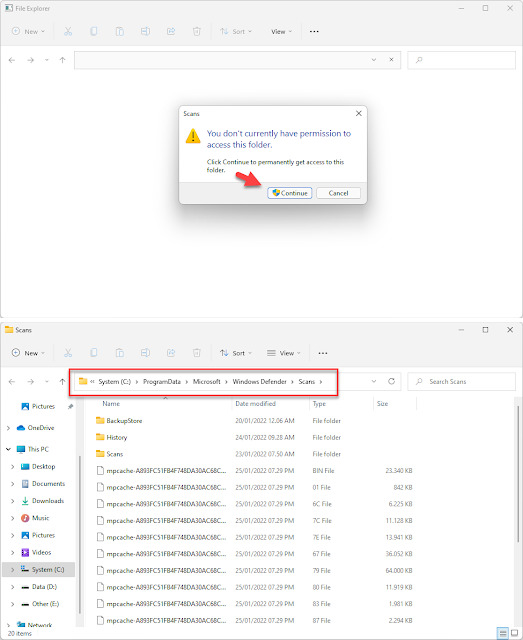
Task: Select OneDrive in the navigation pane
Action: pos(41,428)
